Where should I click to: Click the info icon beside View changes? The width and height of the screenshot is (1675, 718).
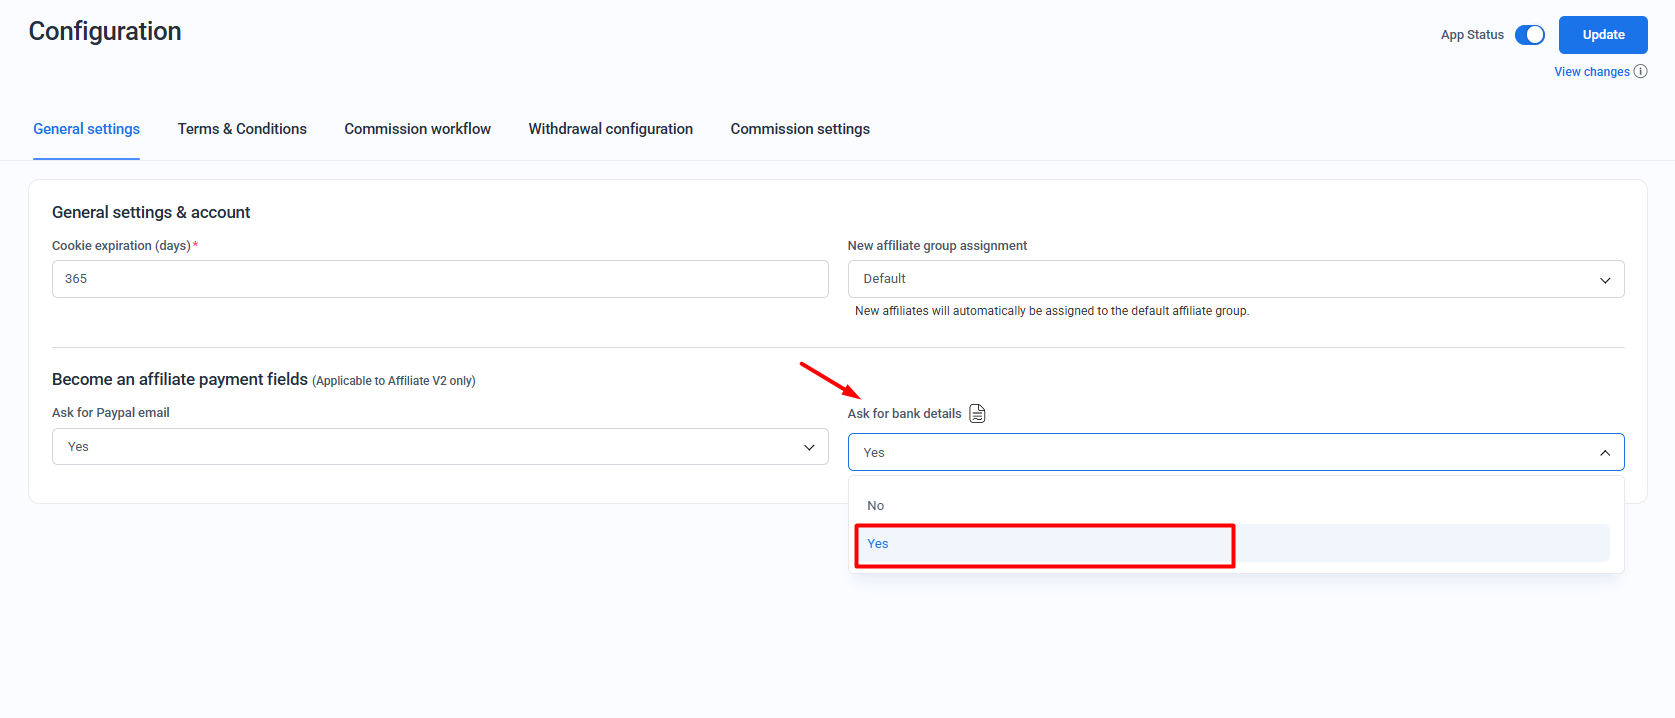(1640, 72)
